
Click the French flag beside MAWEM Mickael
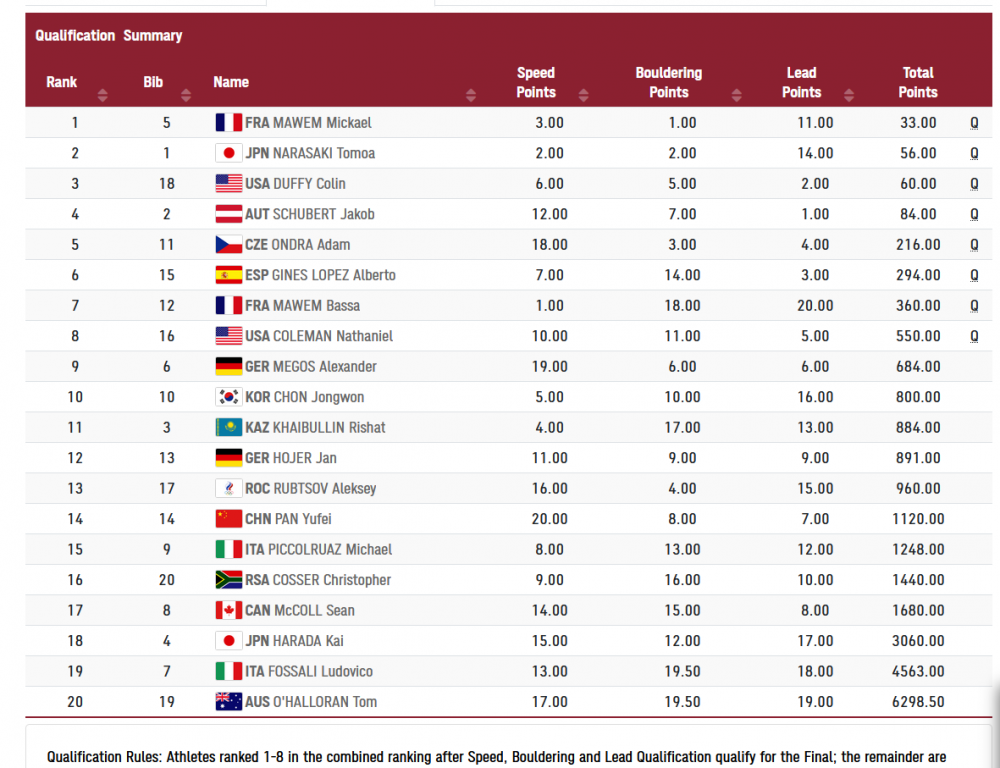(x=228, y=123)
